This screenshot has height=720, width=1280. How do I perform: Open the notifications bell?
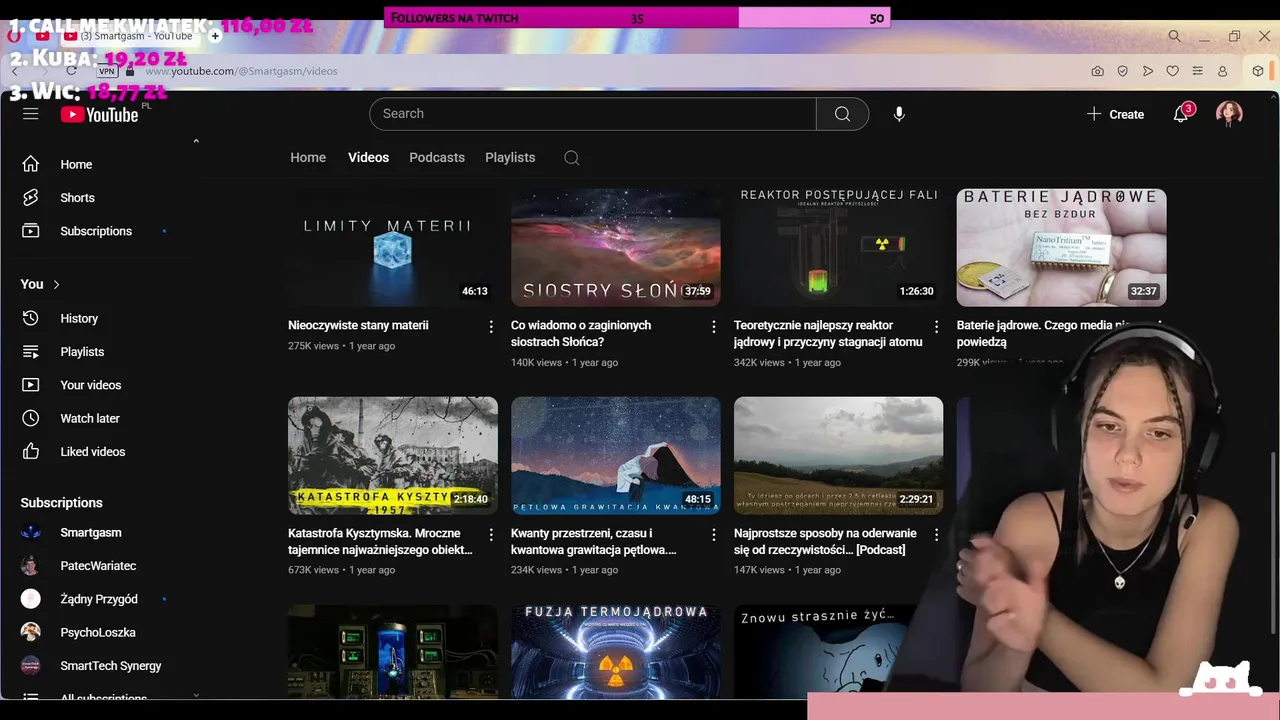pyautogui.click(x=1181, y=114)
